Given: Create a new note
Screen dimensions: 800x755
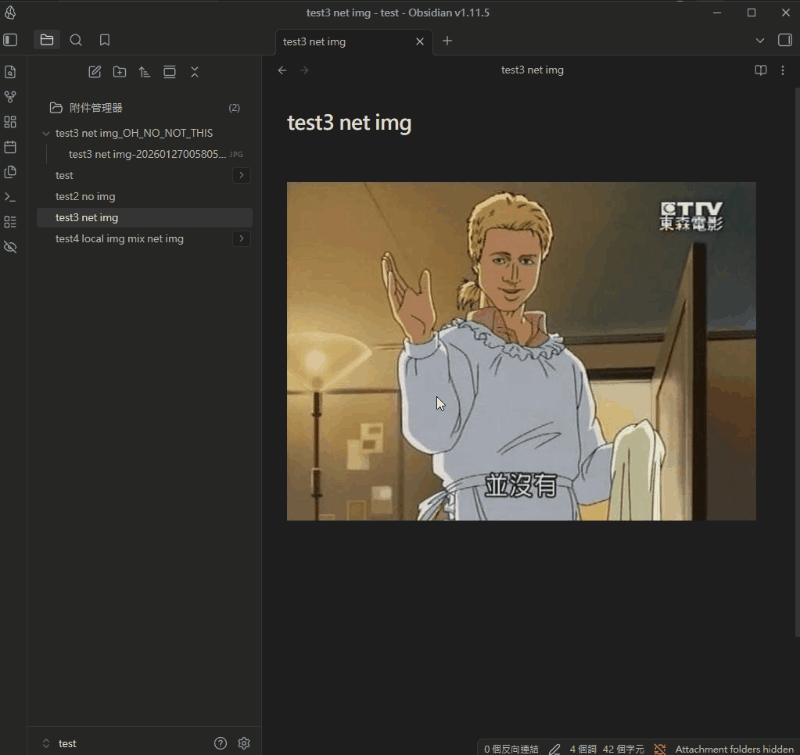Looking at the screenshot, I should (94, 72).
